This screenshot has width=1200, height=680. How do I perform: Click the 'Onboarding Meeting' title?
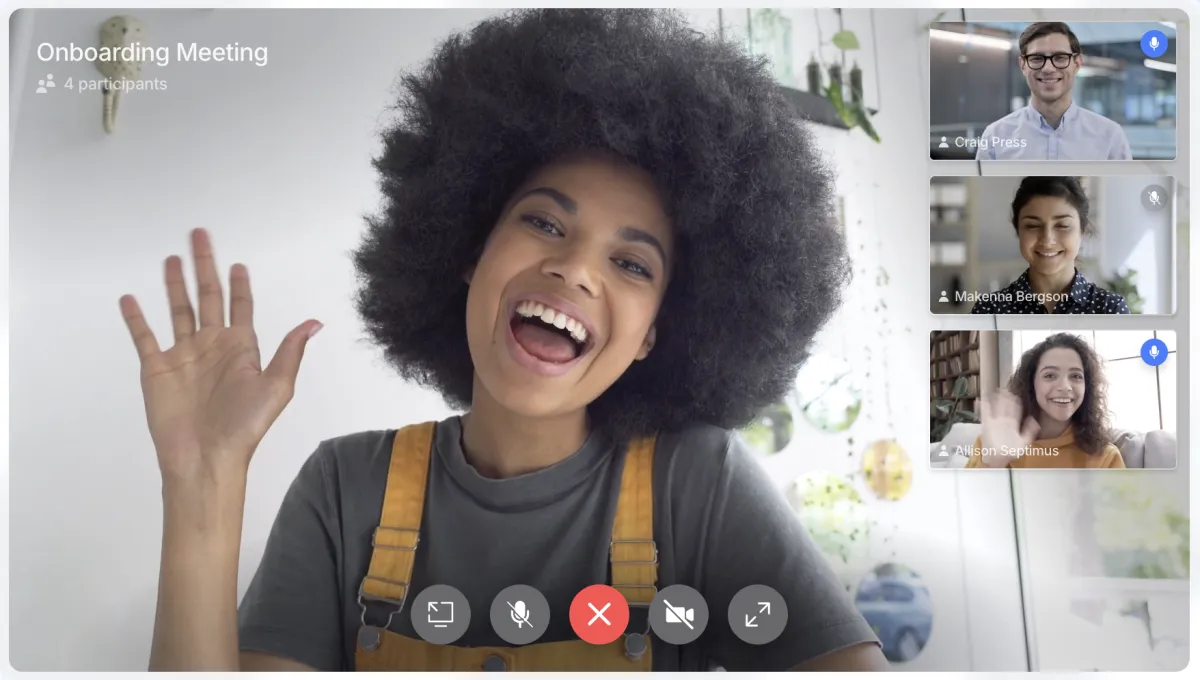click(x=152, y=52)
